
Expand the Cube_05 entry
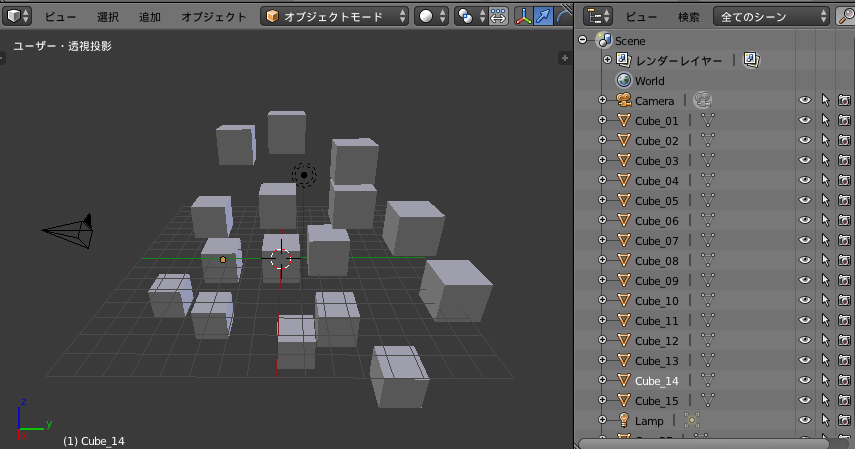(x=602, y=200)
